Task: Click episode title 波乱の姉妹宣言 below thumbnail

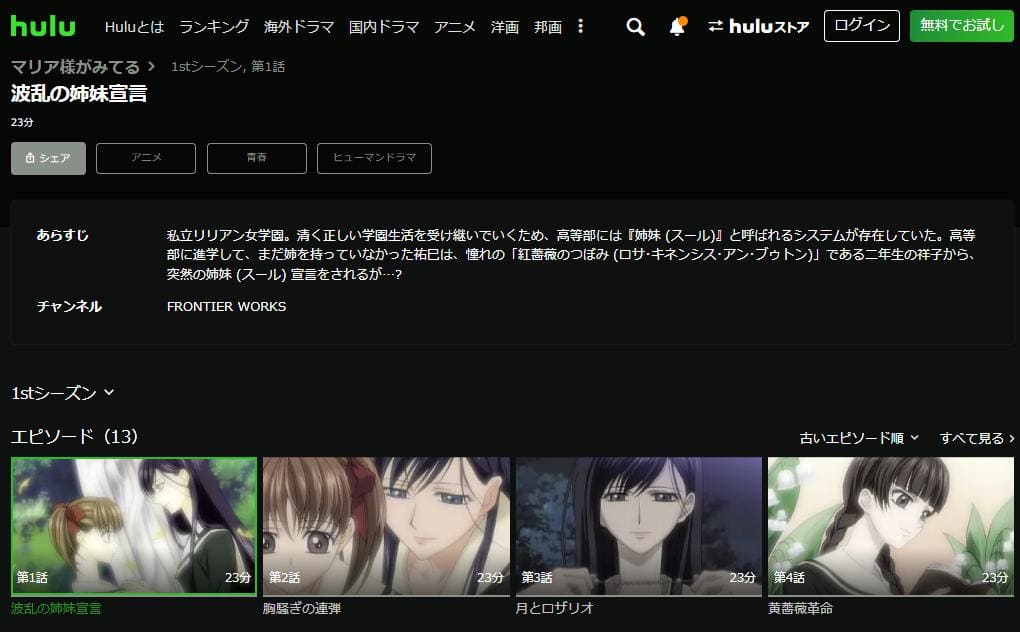Action: coord(56,609)
